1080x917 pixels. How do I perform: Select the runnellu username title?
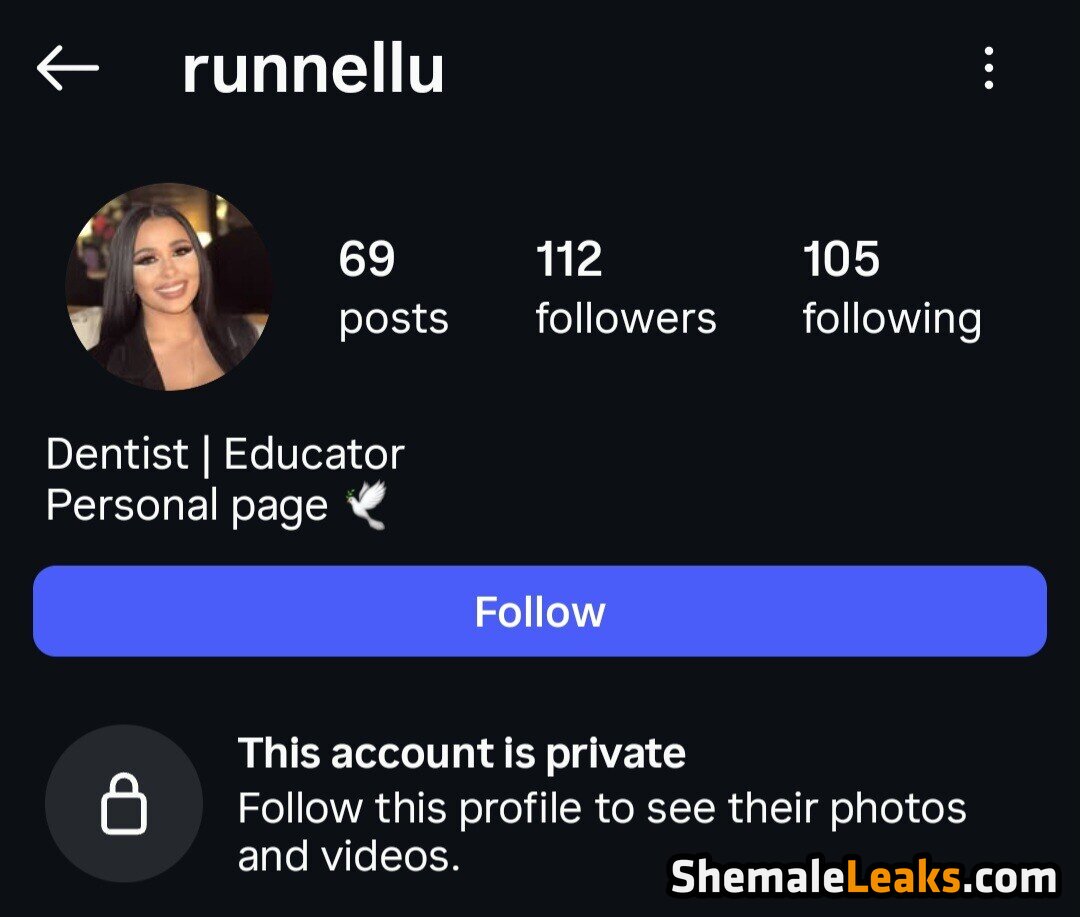click(313, 69)
